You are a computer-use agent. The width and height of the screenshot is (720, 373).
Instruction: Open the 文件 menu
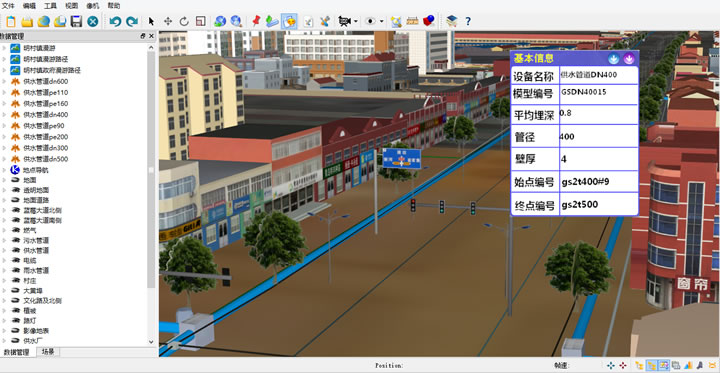tap(8, 6)
